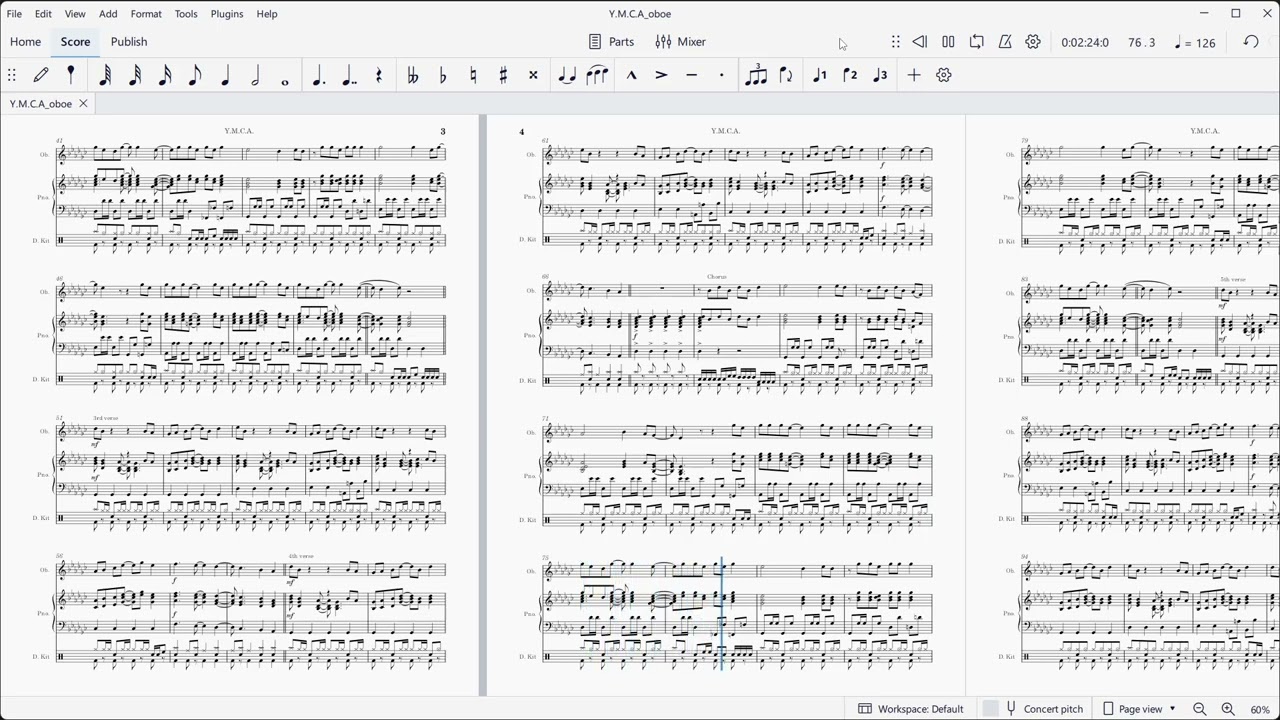Pause playback
The height and width of the screenshot is (720, 1280).
[948, 42]
